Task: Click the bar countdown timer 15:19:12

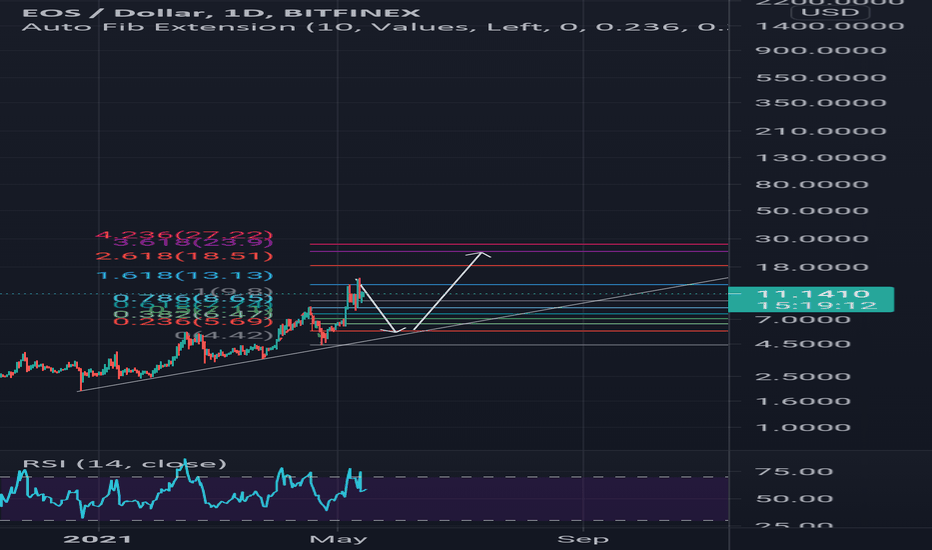Action: (817, 306)
